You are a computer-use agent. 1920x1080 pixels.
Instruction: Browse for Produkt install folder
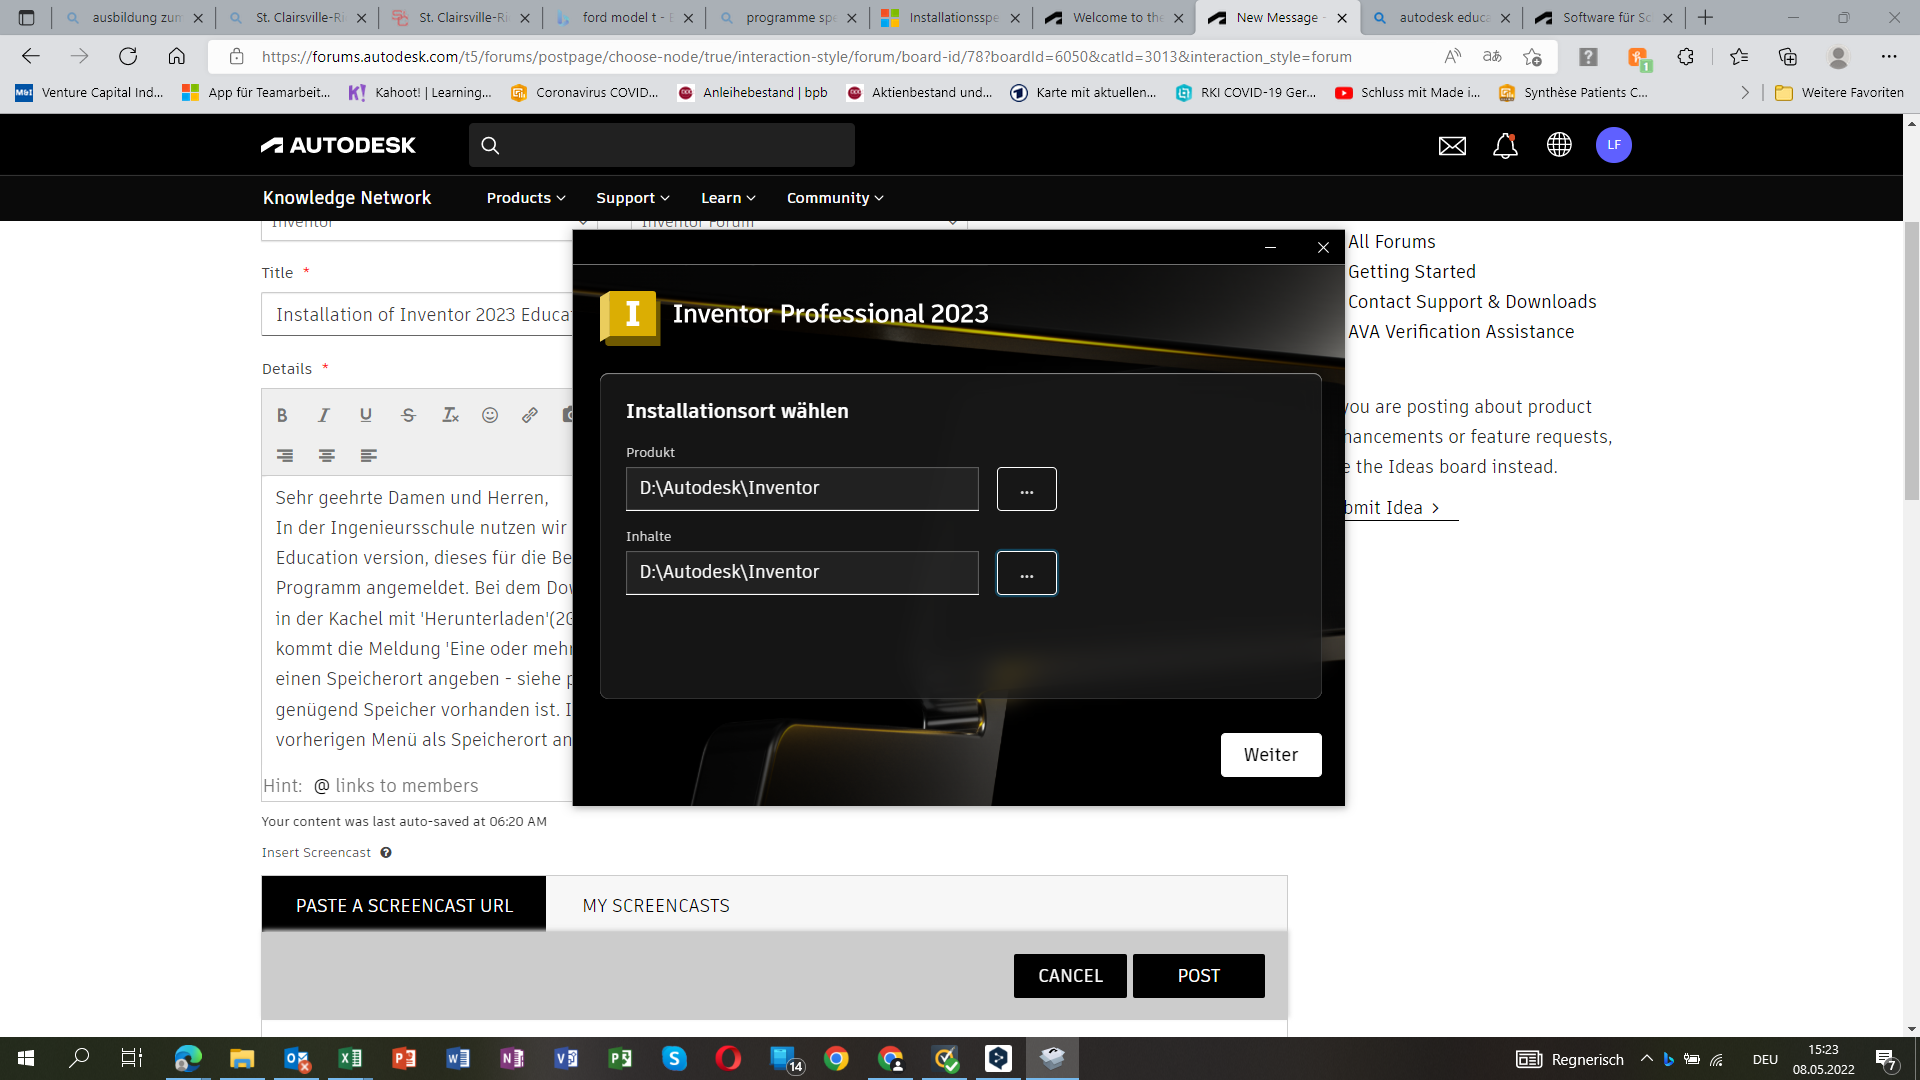click(1027, 489)
